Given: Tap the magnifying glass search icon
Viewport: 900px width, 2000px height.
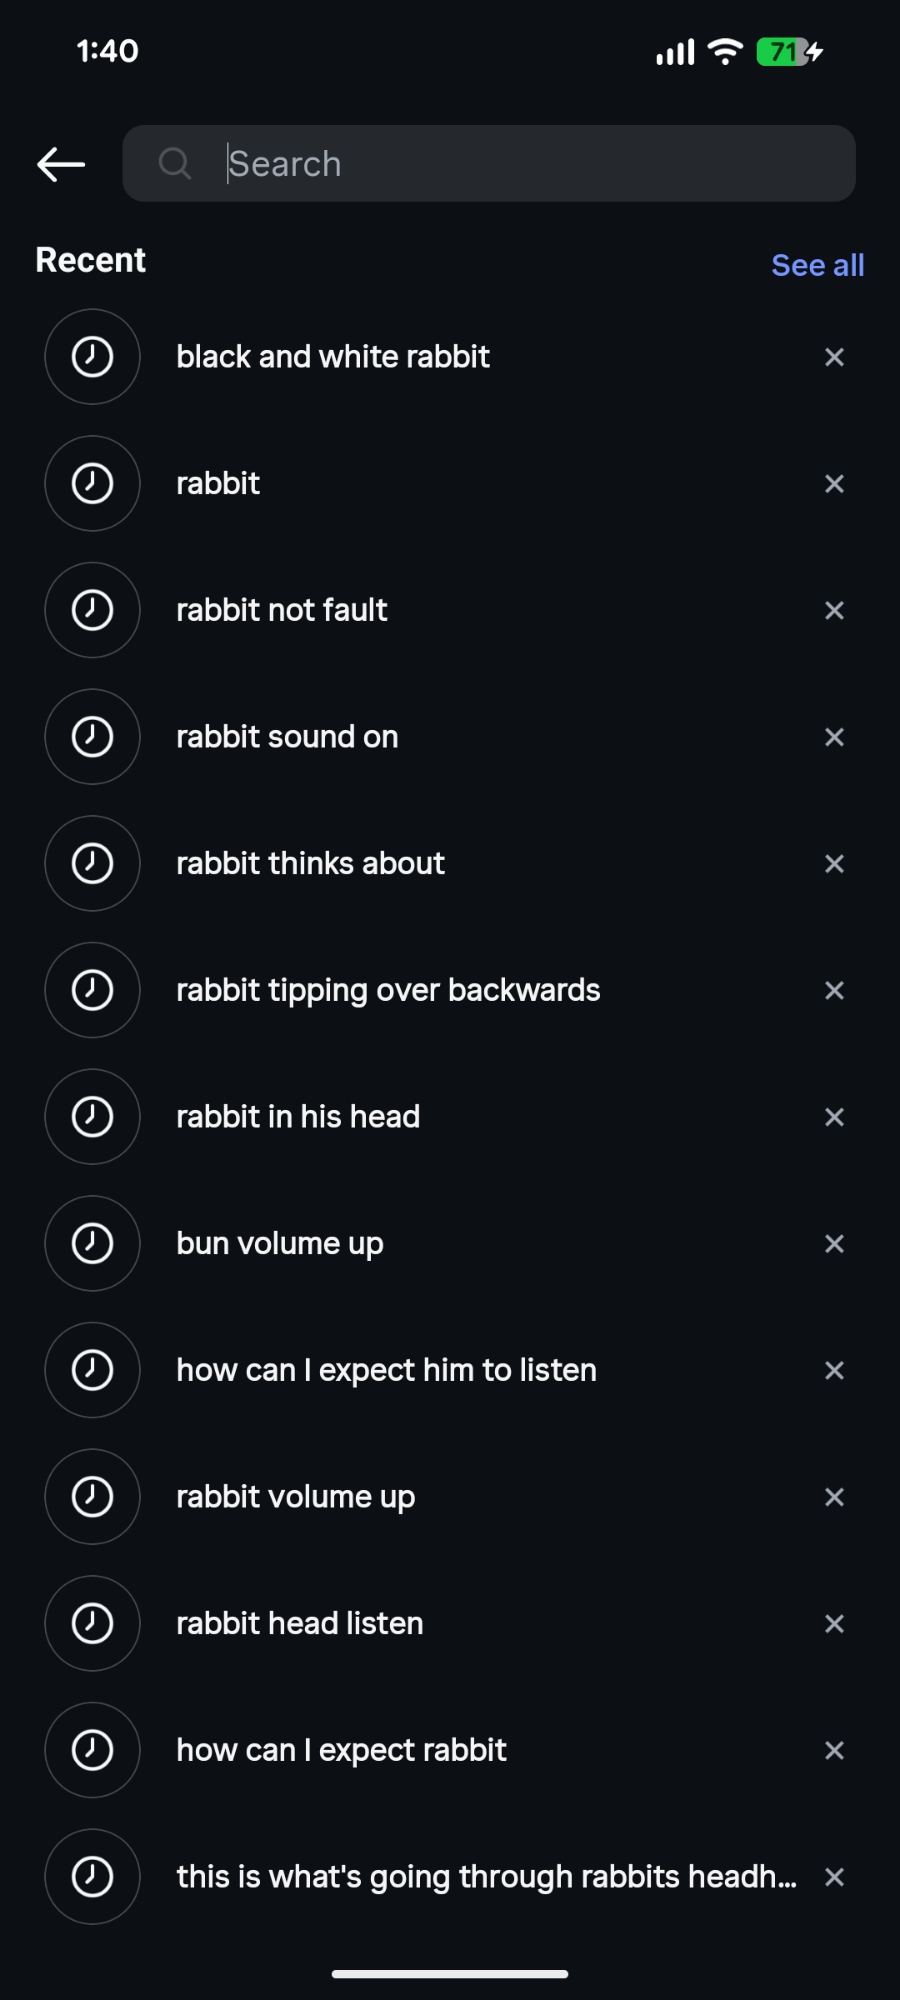Looking at the screenshot, I should click(x=175, y=163).
